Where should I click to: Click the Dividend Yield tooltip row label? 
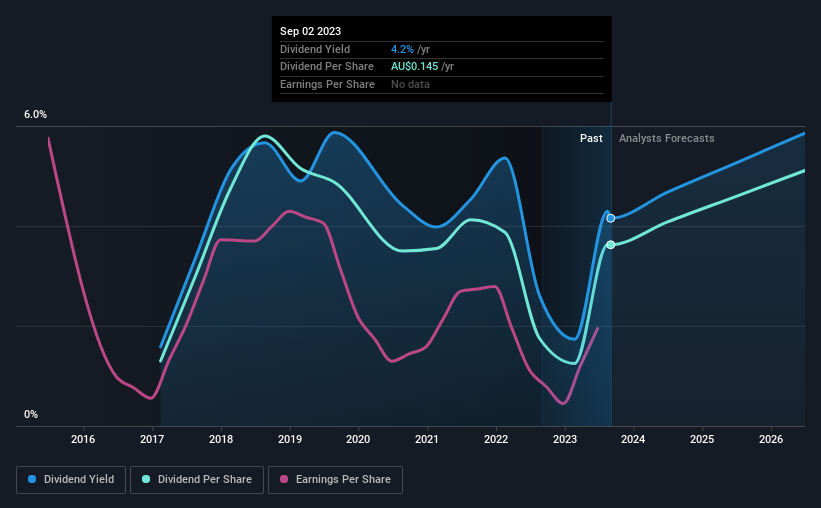pos(315,49)
